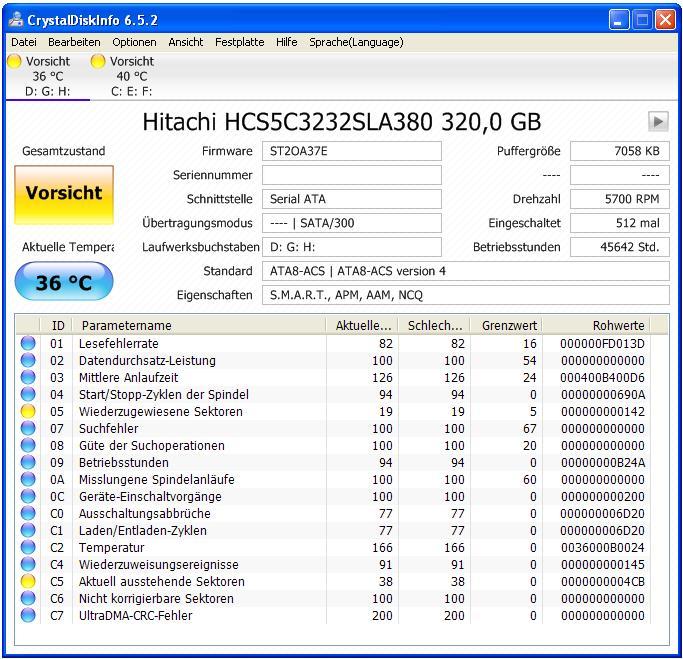The width and height of the screenshot is (683, 659).
Task: Click the blue status icon for Suchfehler
Action: pos(28,428)
